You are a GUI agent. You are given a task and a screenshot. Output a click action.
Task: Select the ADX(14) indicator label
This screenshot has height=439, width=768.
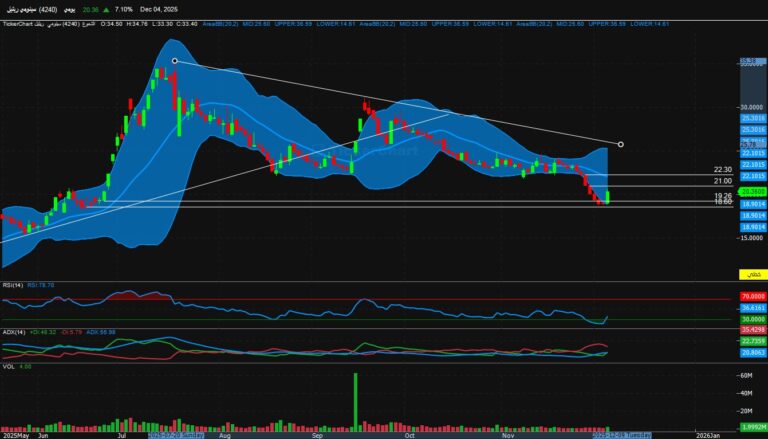(x=14, y=331)
